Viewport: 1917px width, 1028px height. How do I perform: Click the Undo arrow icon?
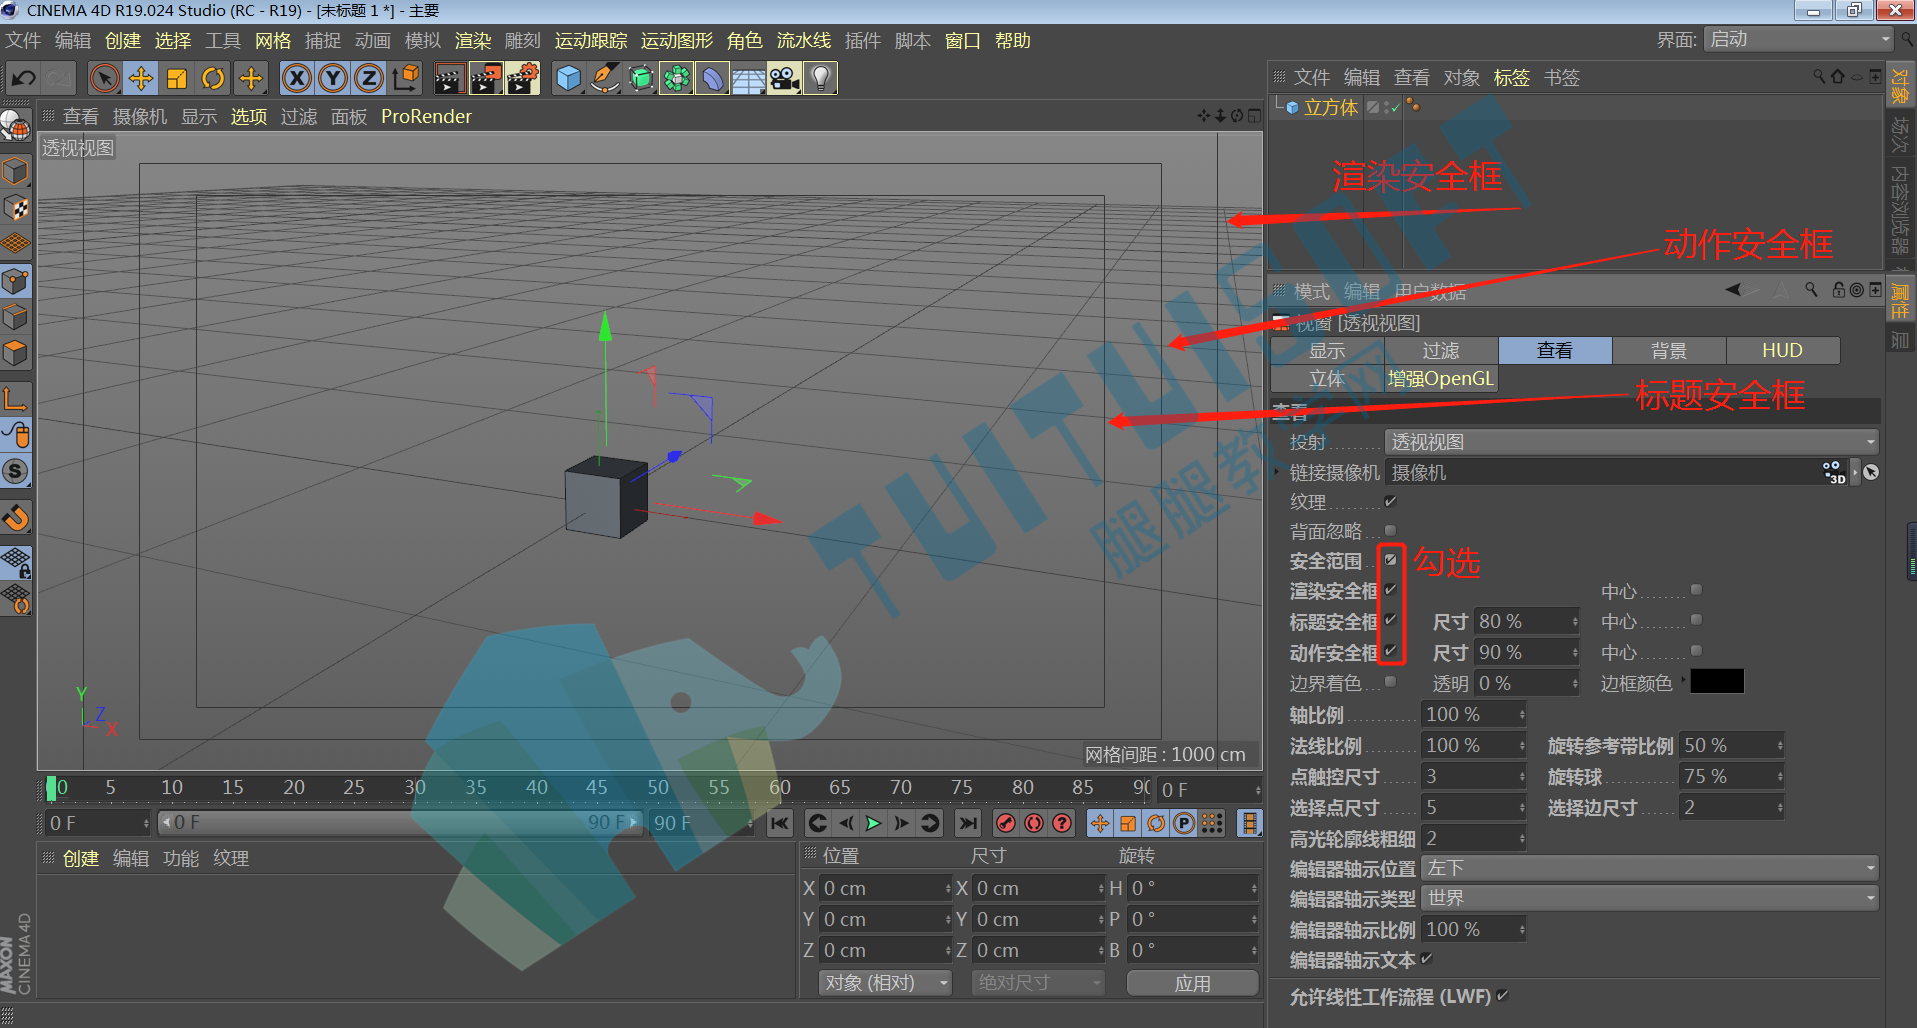click(x=24, y=78)
